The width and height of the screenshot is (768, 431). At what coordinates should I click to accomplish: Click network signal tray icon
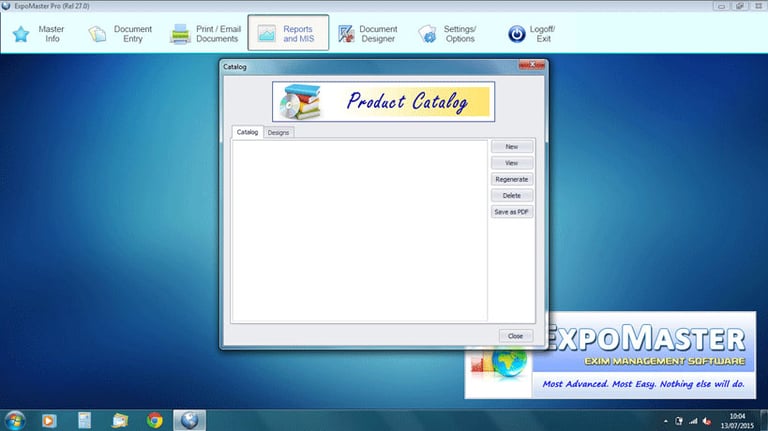click(x=693, y=421)
